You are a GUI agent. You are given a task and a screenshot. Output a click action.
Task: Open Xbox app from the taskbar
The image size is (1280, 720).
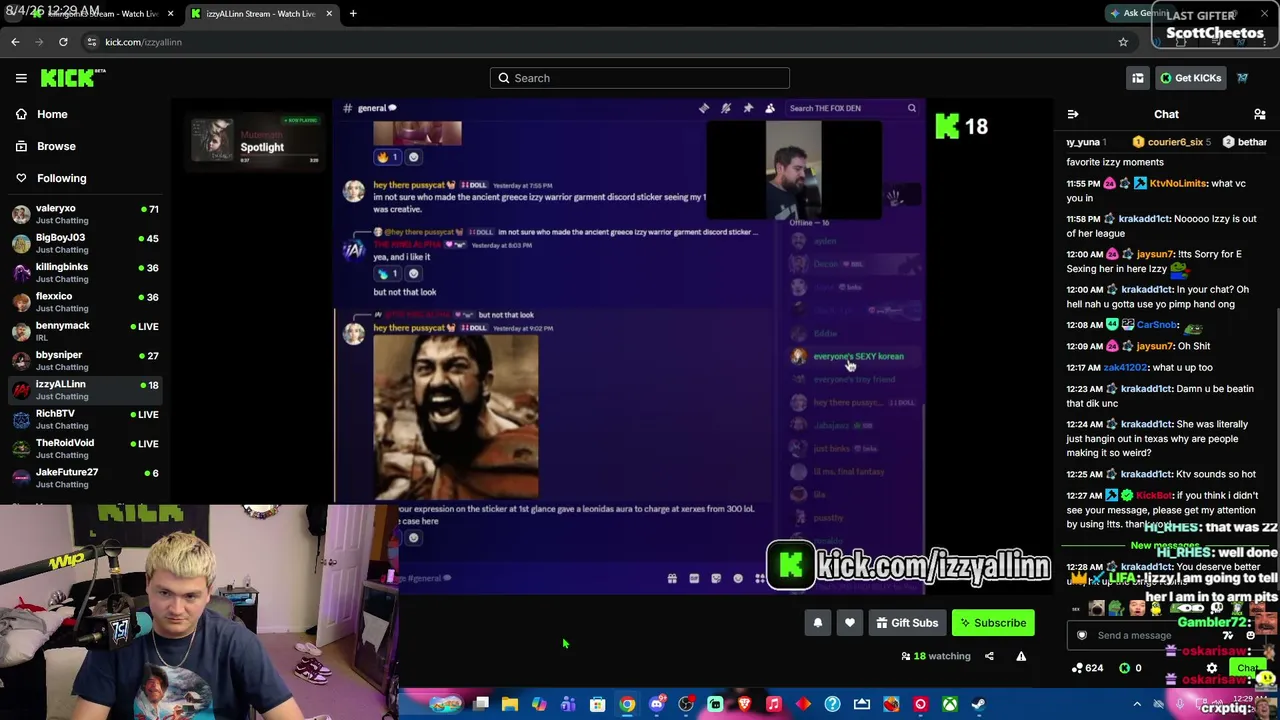(950, 705)
